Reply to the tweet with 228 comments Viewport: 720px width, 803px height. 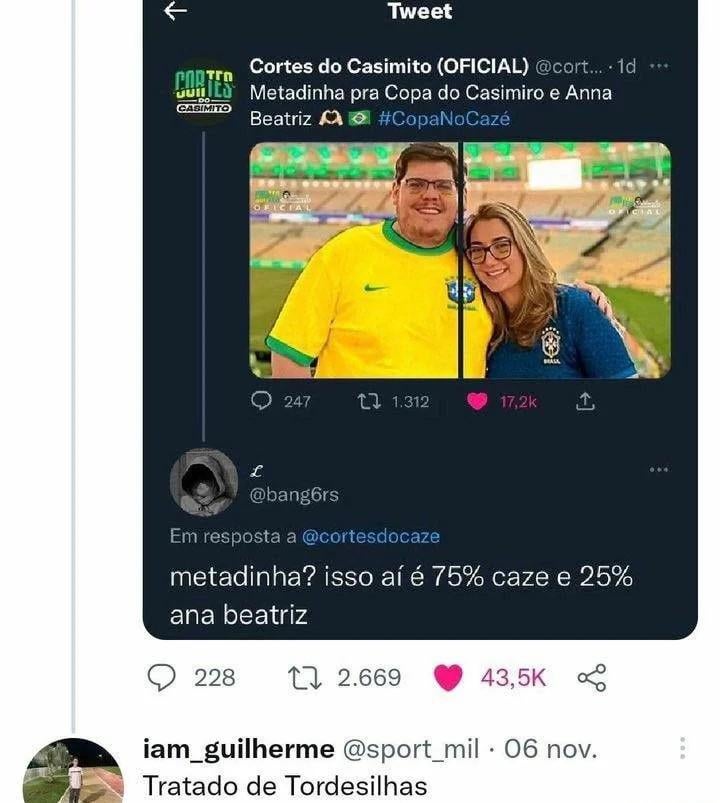(162, 678)
